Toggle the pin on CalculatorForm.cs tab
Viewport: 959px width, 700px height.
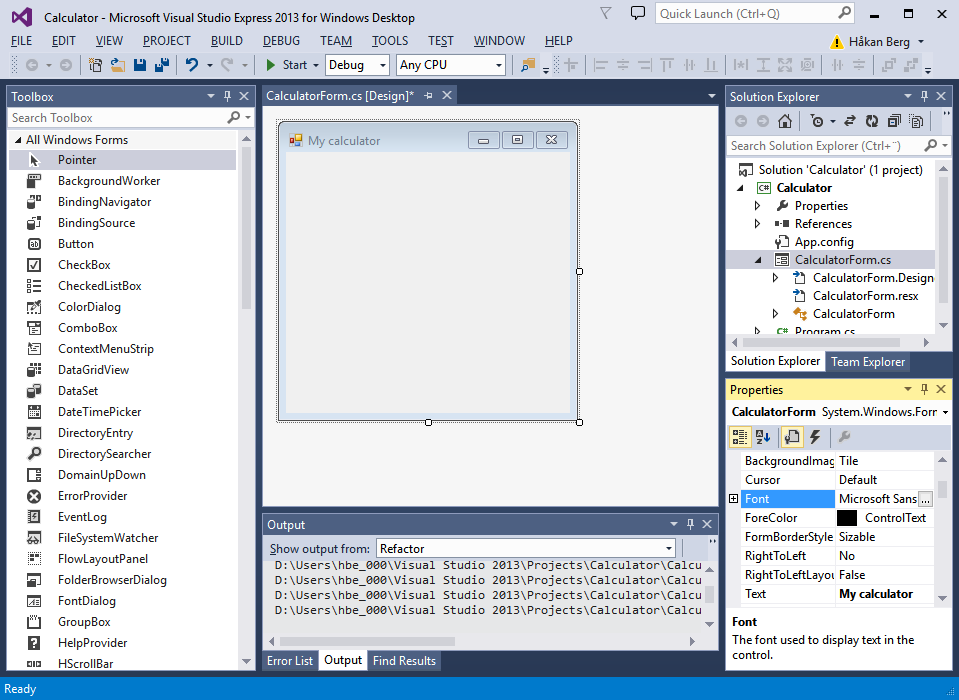429,95
